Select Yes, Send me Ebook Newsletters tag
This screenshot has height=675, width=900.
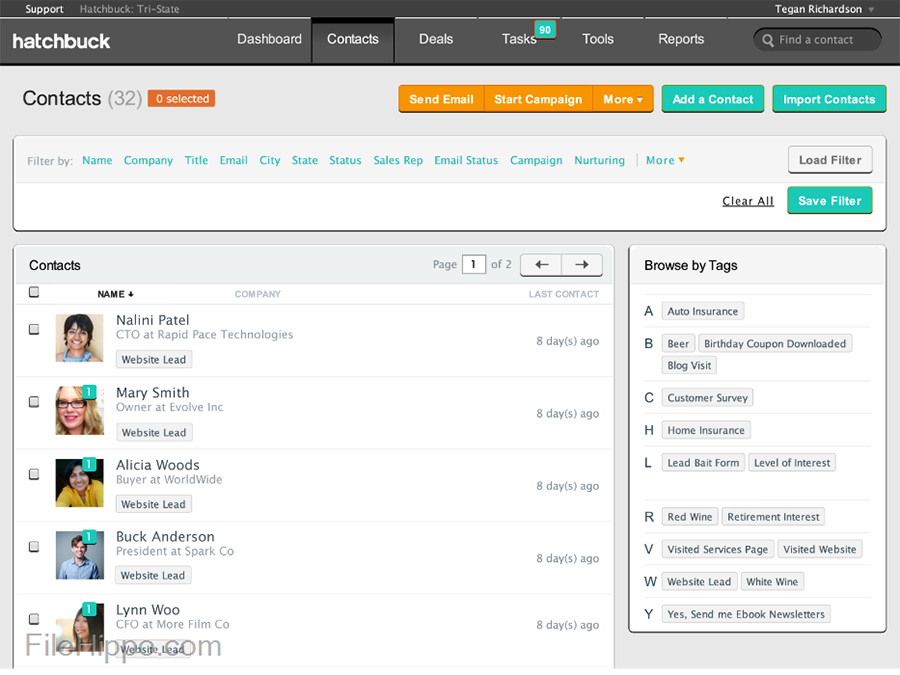click(746, 614)
